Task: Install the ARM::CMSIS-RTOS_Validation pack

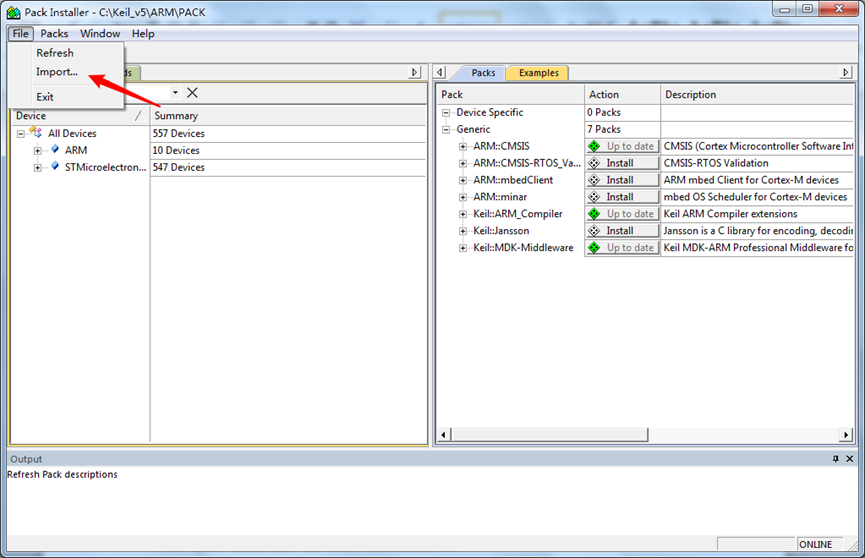Action: (623, 163)
